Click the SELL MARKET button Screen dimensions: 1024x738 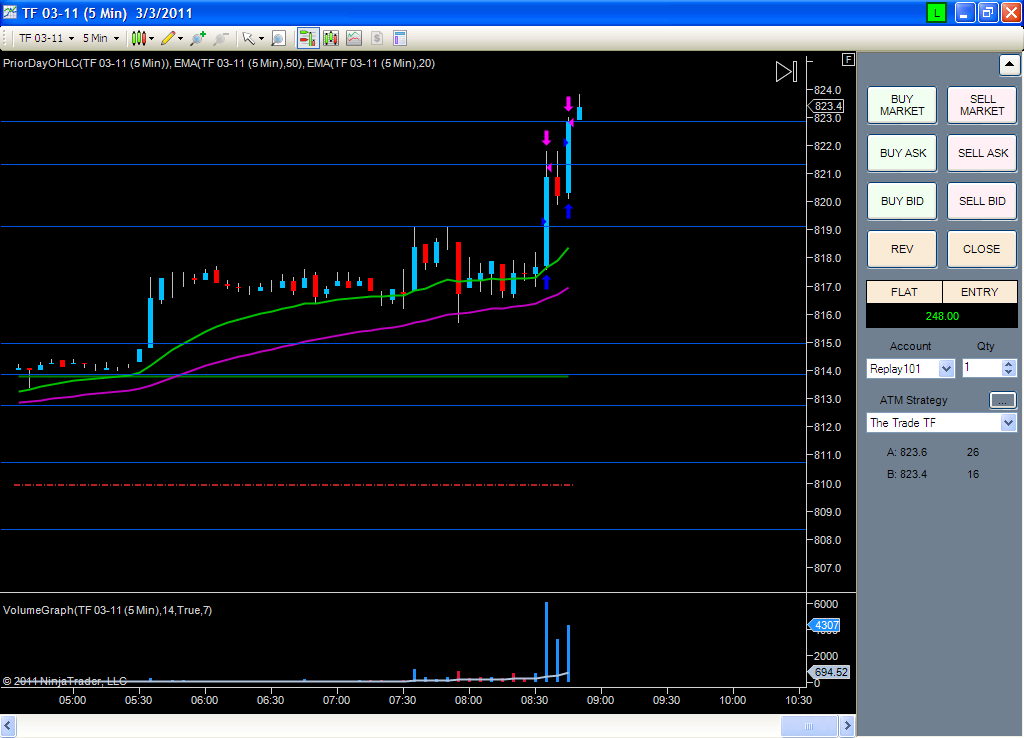tap(982, 105)
